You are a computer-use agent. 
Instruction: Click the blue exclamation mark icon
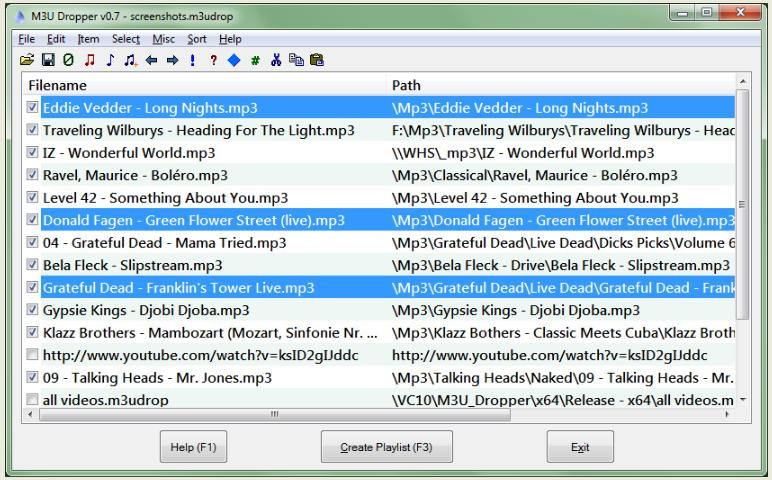[193, 60]
